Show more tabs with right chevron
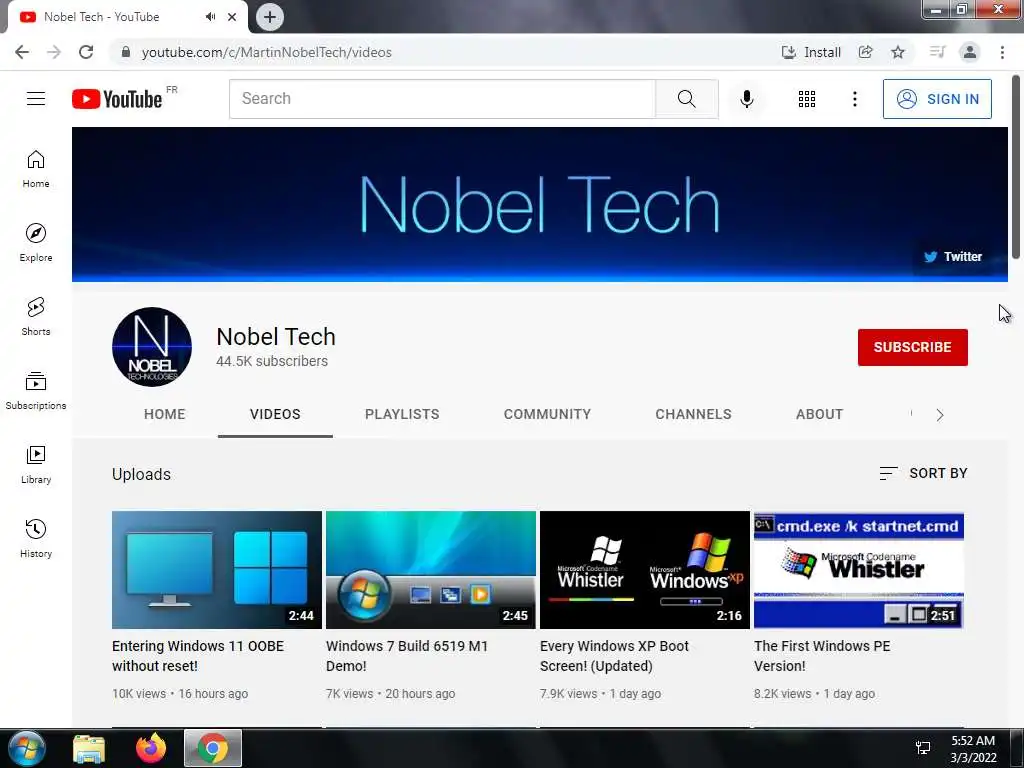 [x=939, y=415]
